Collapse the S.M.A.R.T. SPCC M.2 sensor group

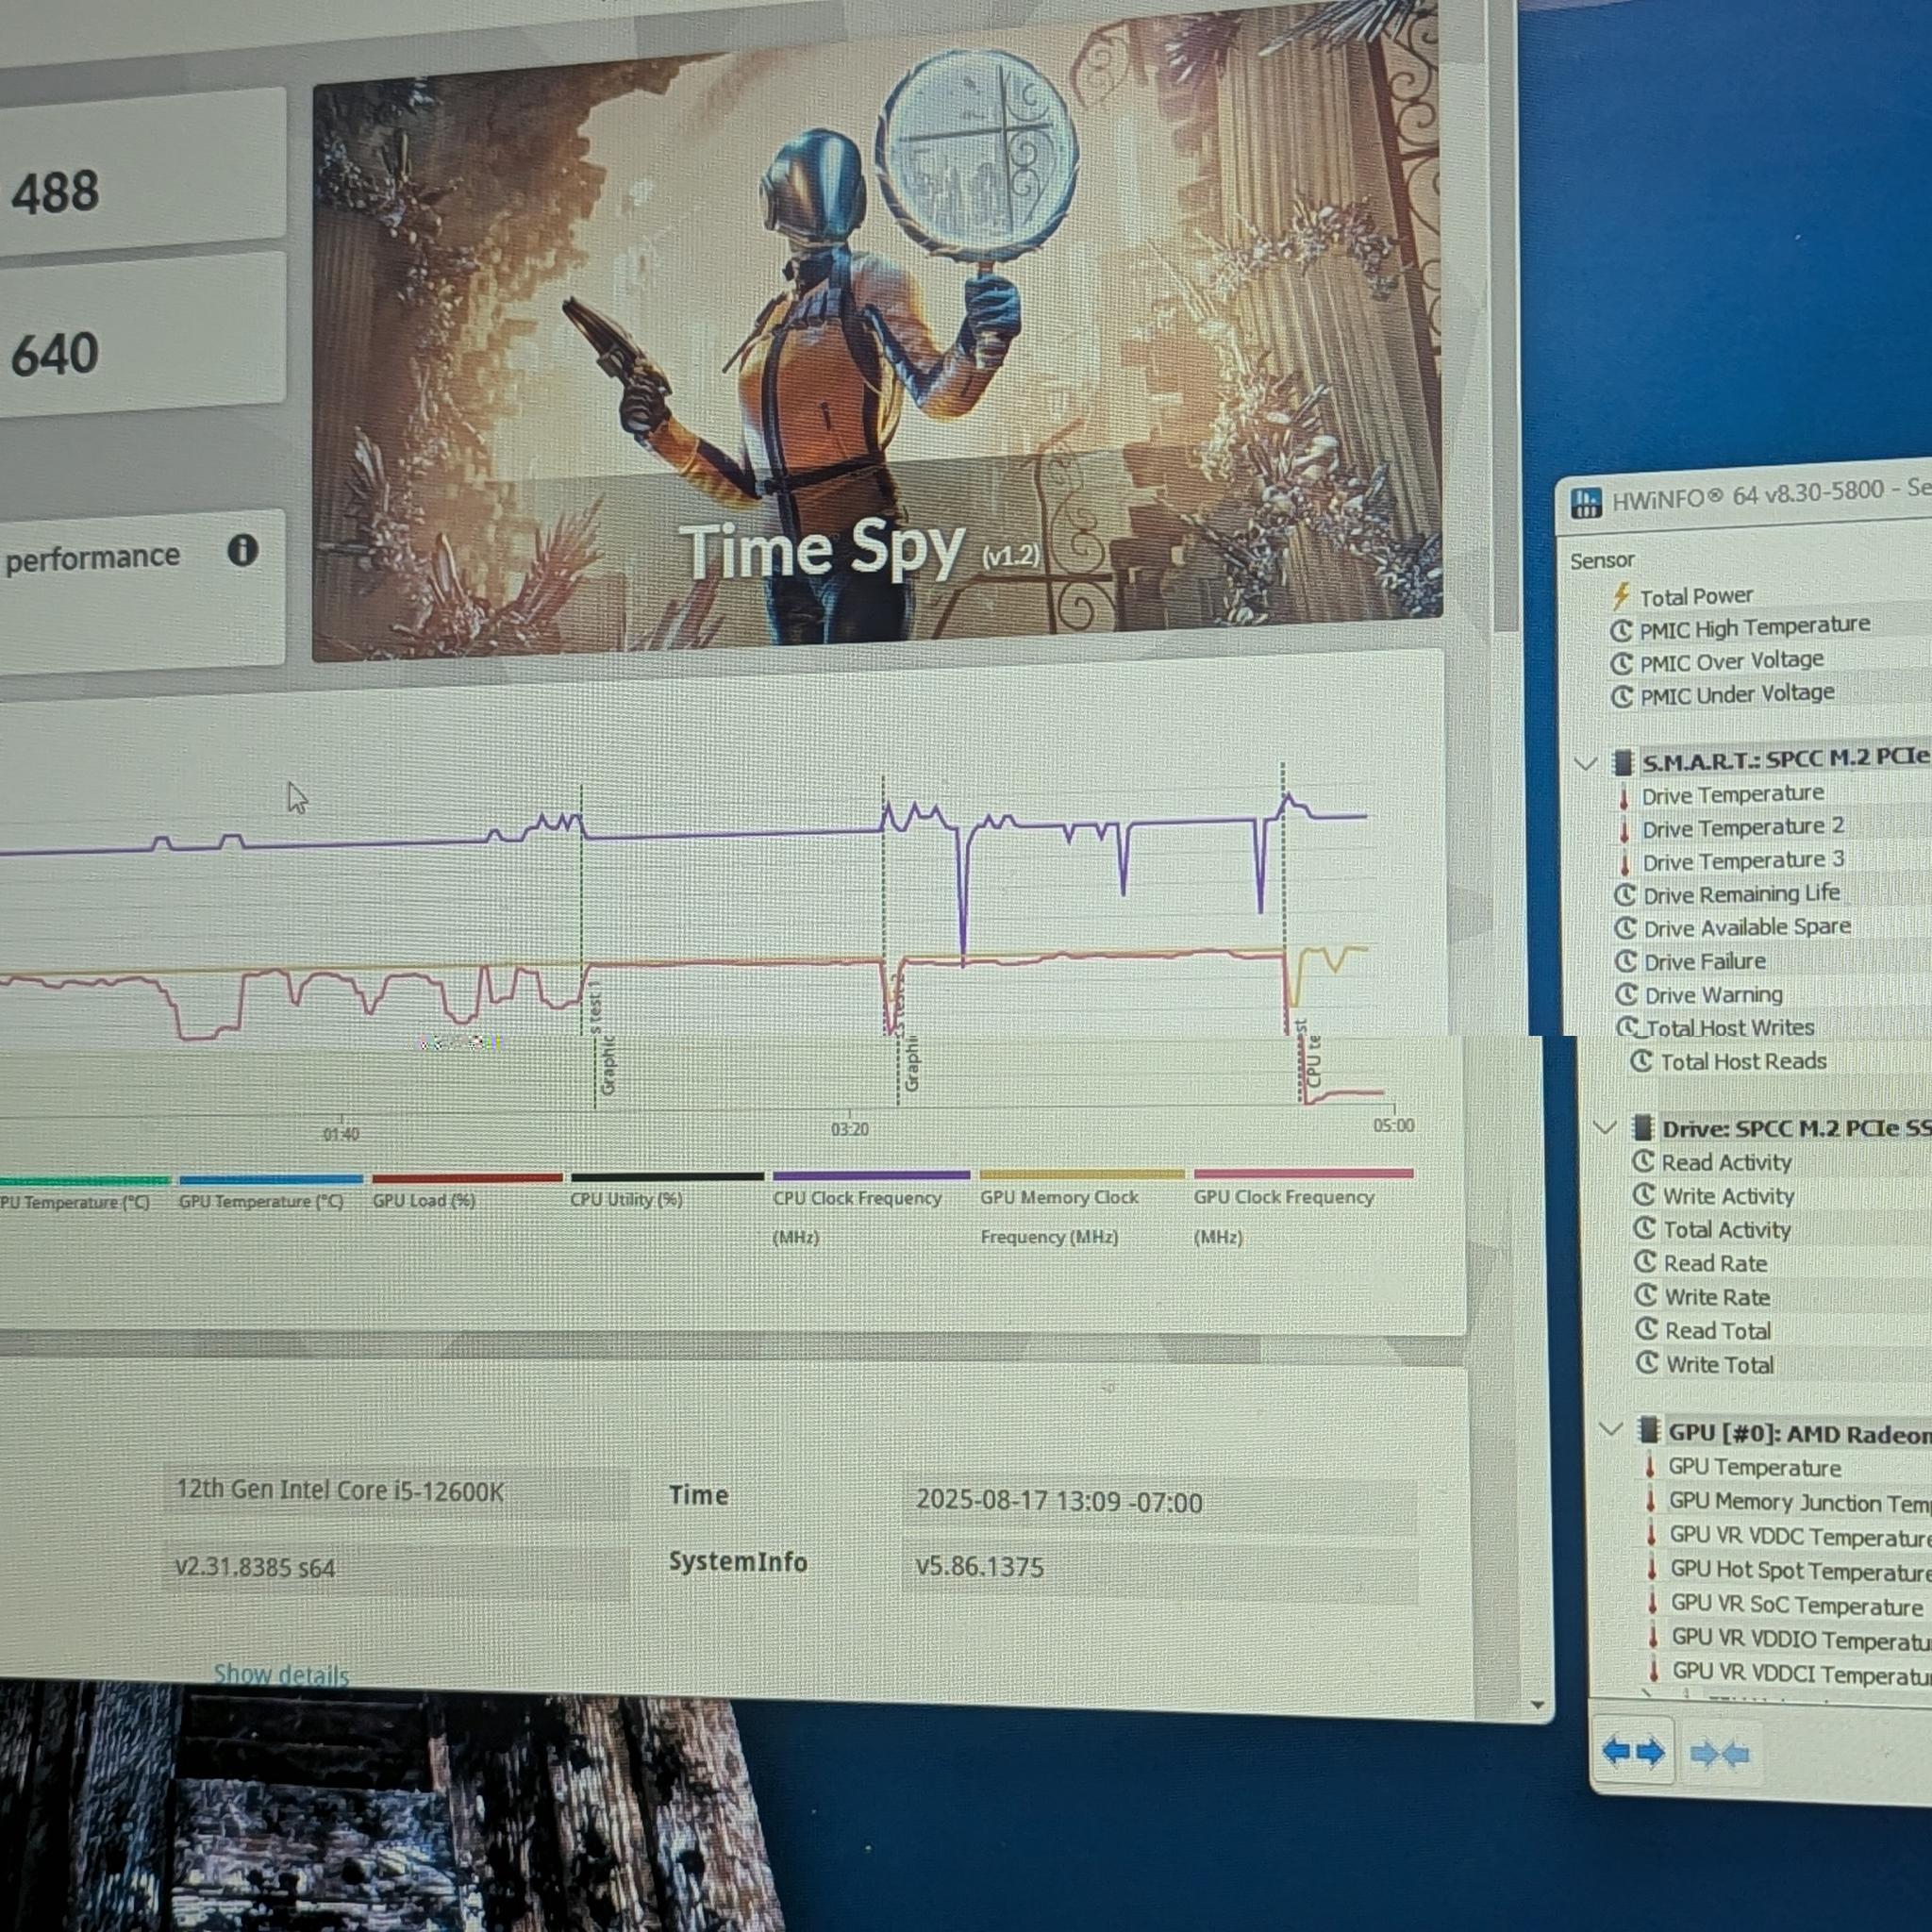coord(1586,764)
